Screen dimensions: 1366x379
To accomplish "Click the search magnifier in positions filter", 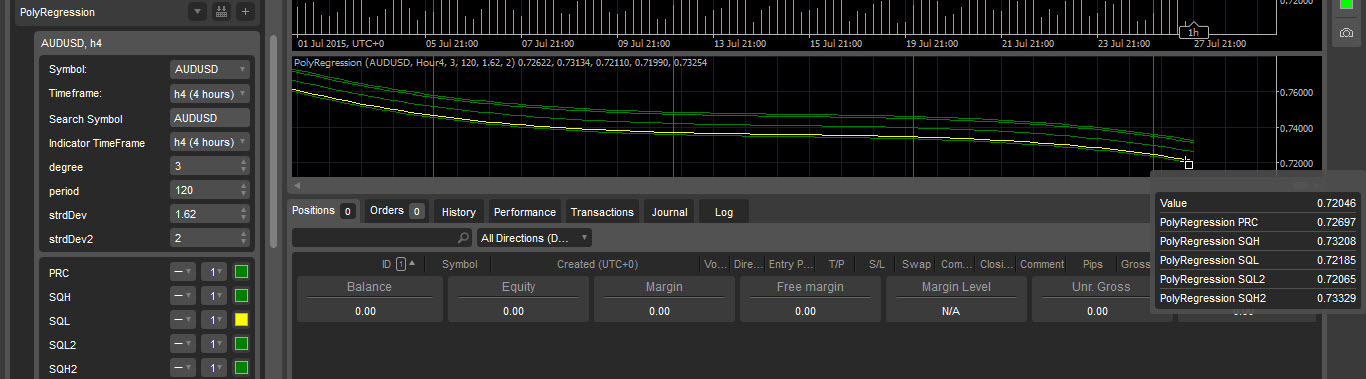I will pos(463,239).
